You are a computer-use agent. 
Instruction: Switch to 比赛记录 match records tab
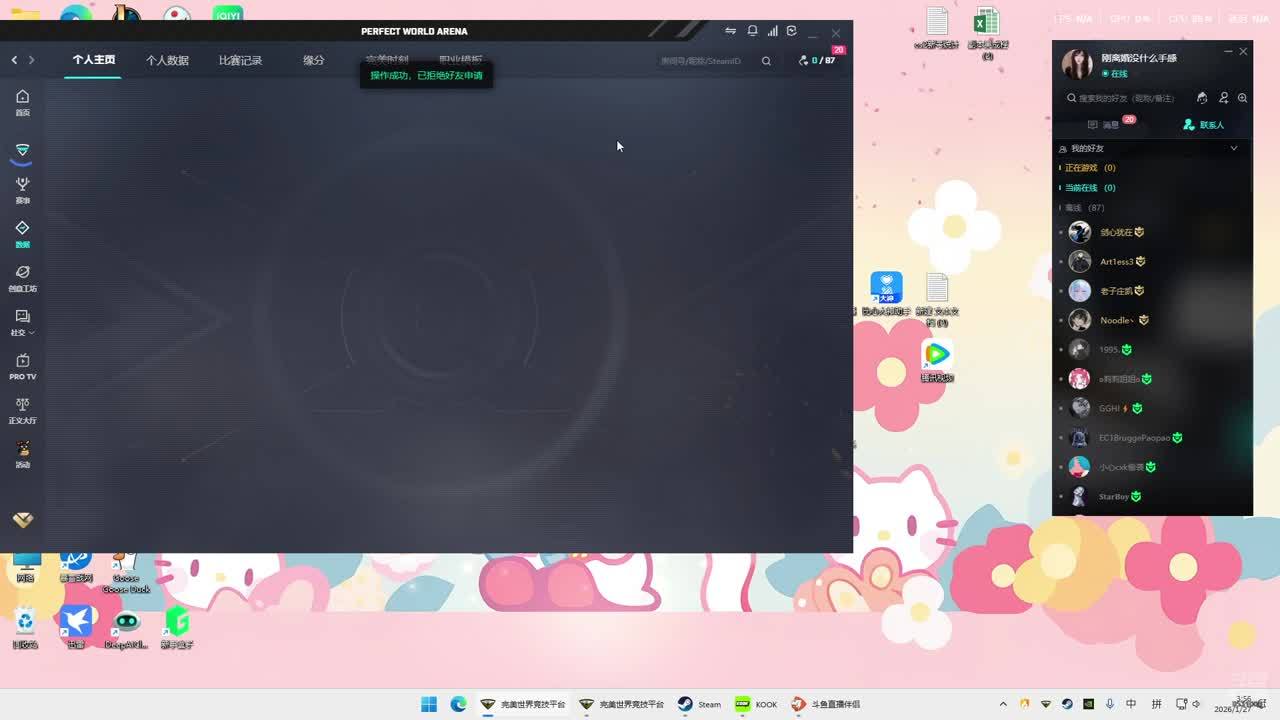coord(240,60)
